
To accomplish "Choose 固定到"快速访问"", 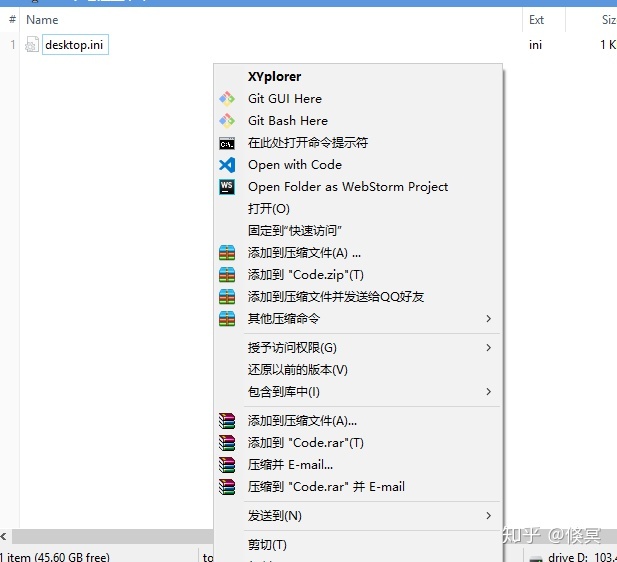I will (358, 231).
